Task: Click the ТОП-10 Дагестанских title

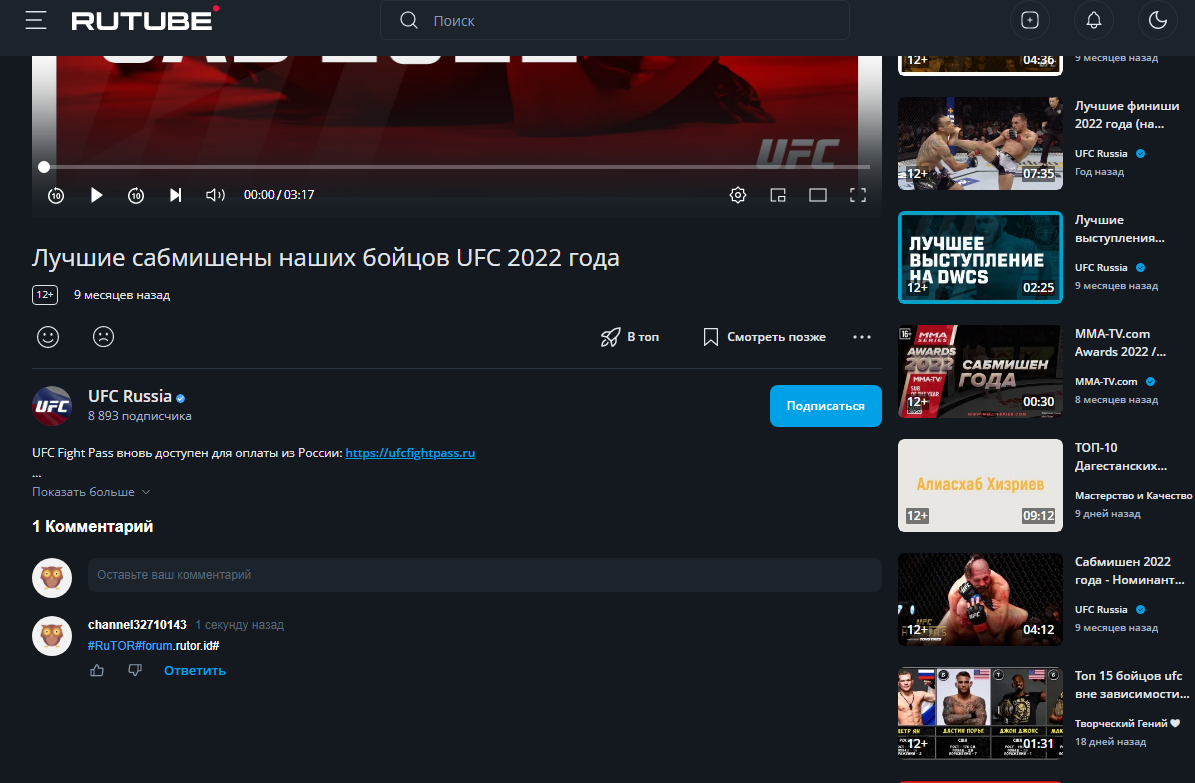Action: (1121, 457)
